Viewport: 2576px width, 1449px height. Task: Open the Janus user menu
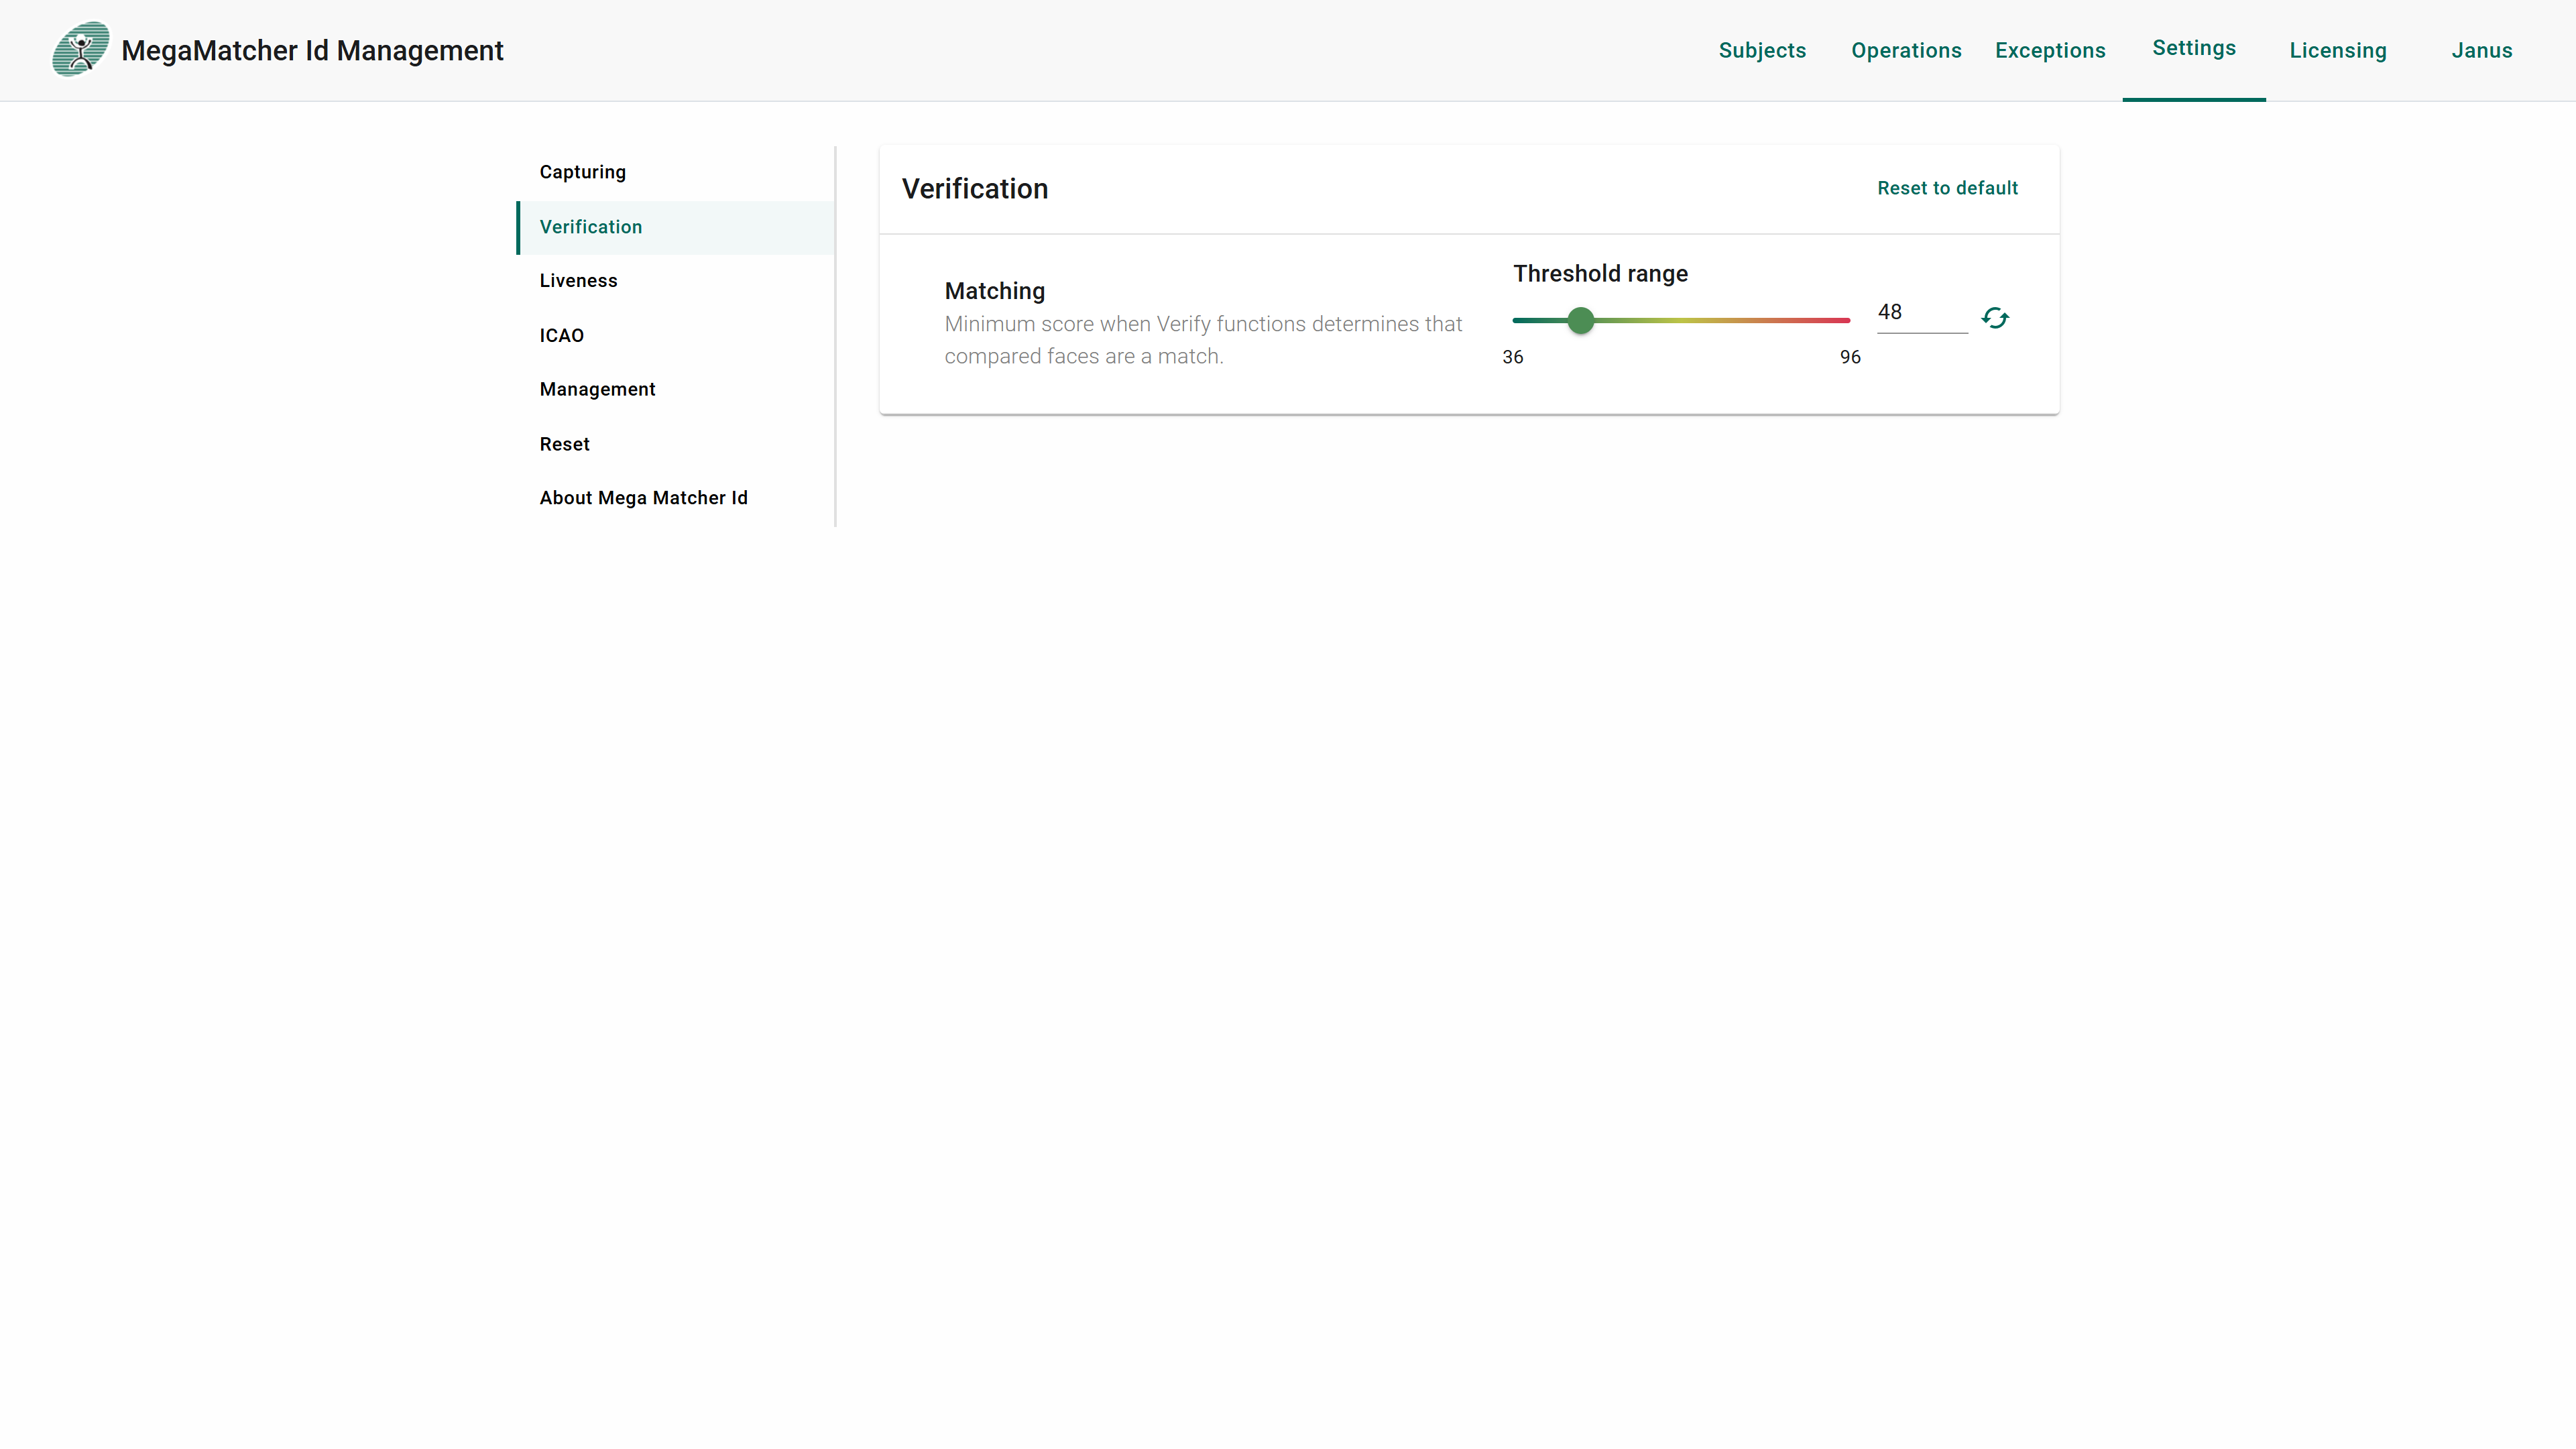pos(2481,50)
